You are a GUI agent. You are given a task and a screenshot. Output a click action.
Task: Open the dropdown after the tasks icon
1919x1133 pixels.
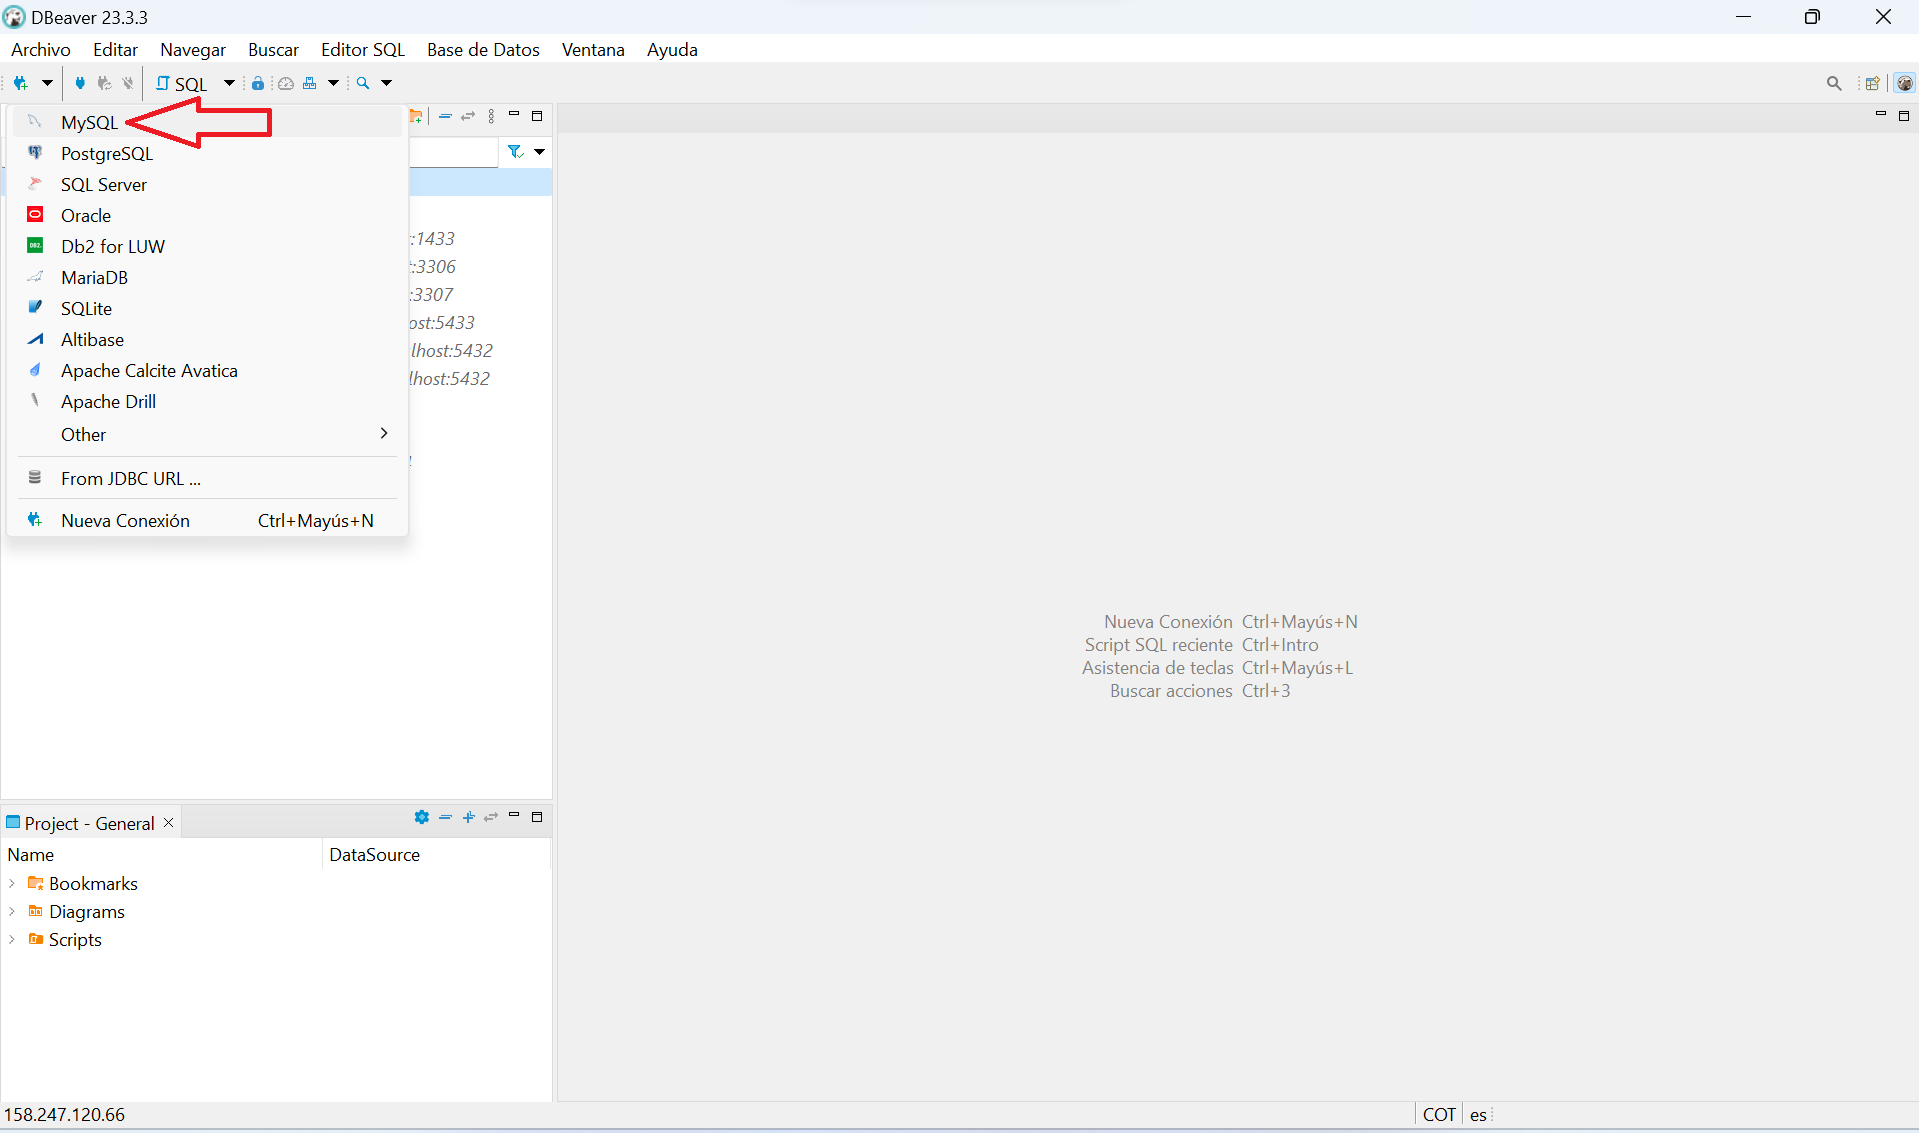tap(334, 83)
